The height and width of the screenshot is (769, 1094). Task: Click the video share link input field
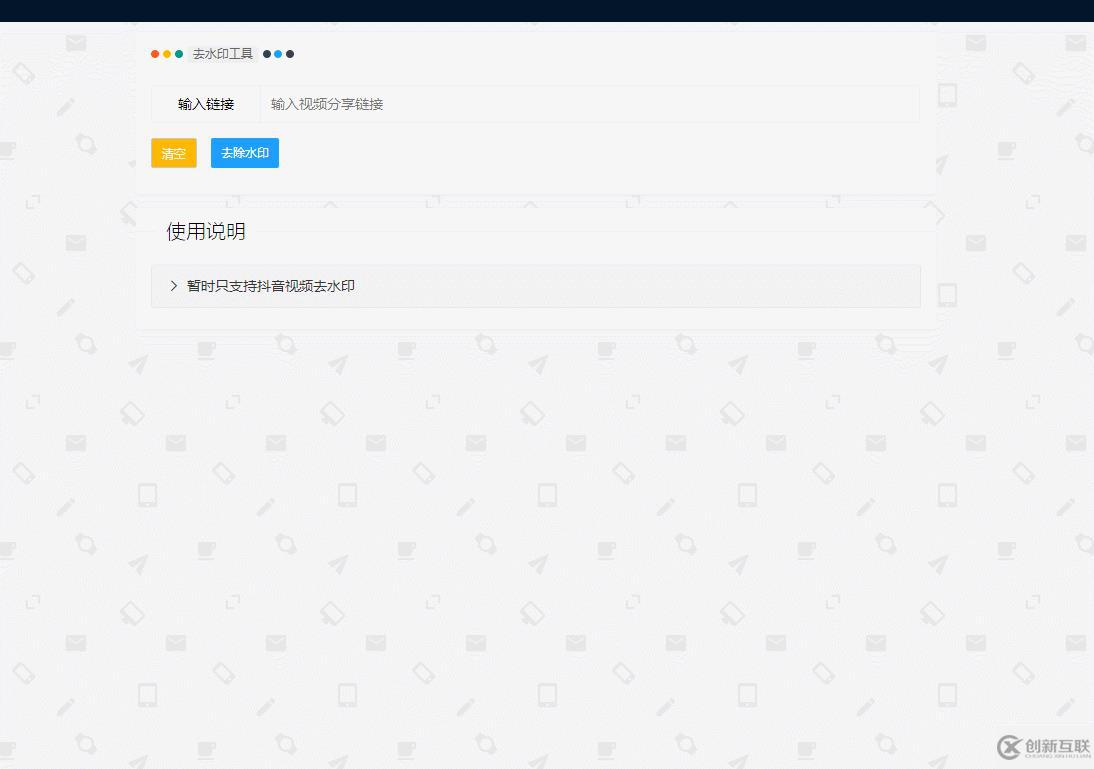(x=590, y=104)
